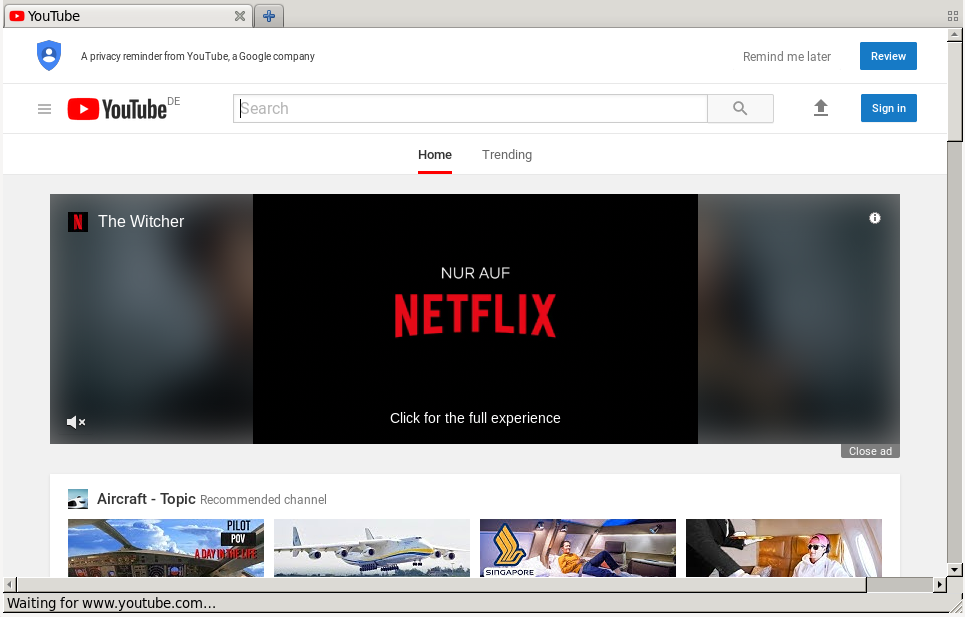This screenshot has width=965, height=617.
Task: Click the privacy shield icon
Action: tap(49, 55)
